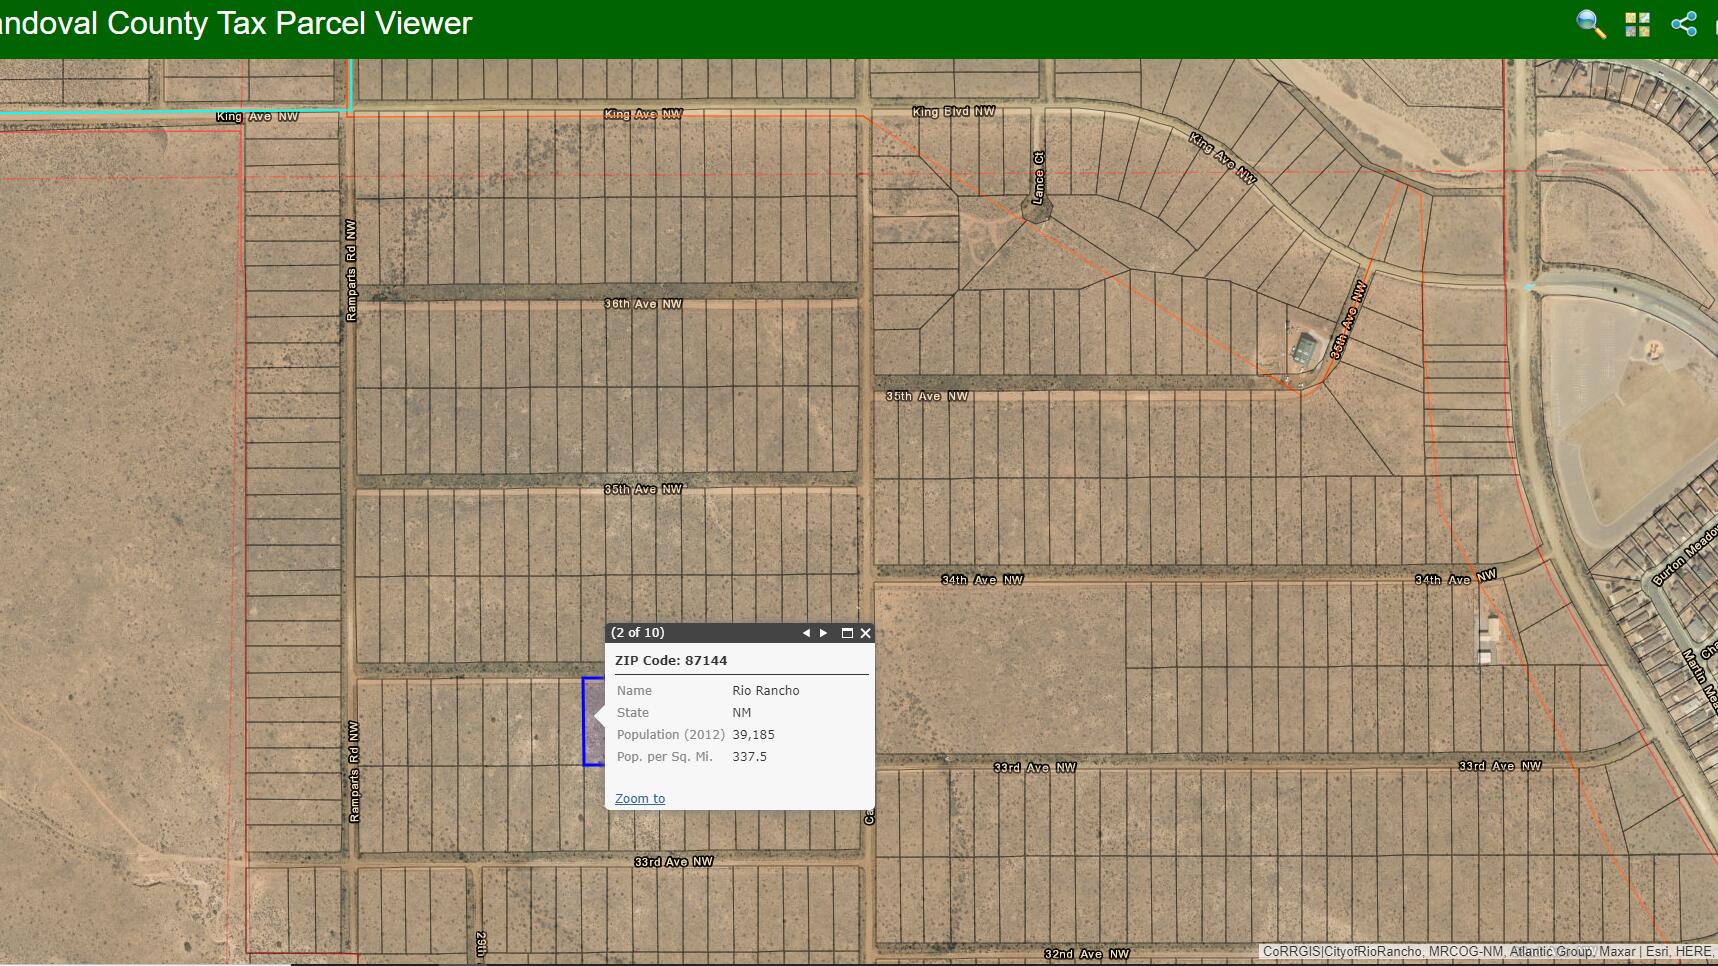
Task: Select the 337.5 density value
Action: click(x=750, y=757)
